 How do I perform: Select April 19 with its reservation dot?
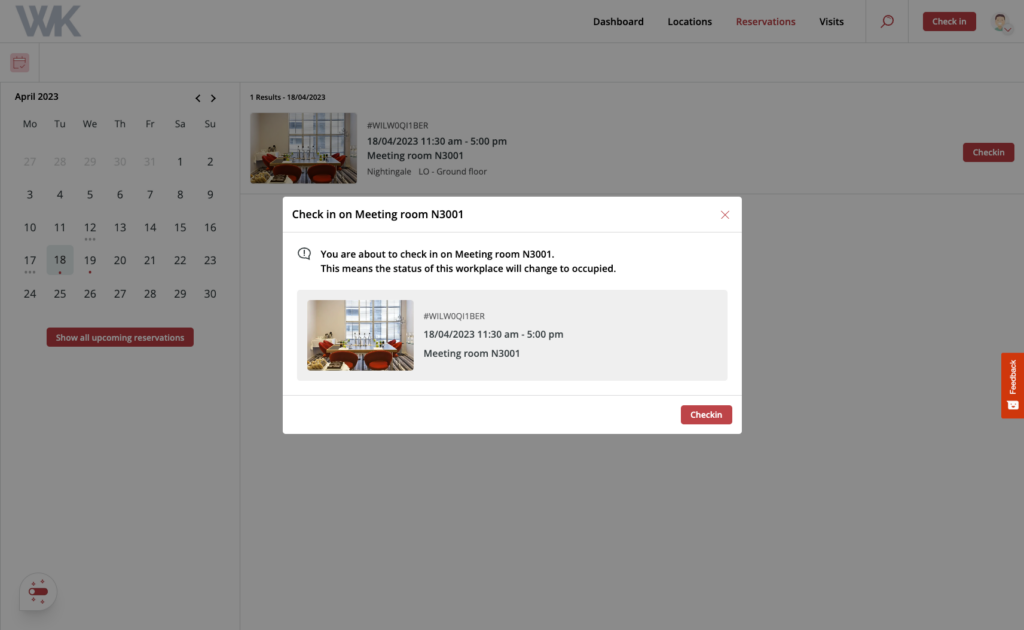click(x=89, y=260)
